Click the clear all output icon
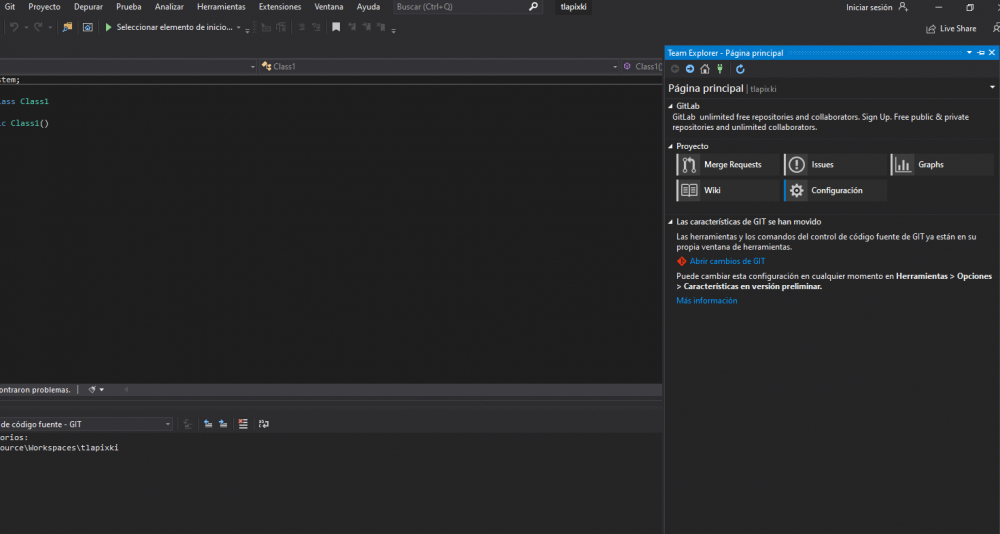The image size is (1000, 534). (x=242, y=424)
